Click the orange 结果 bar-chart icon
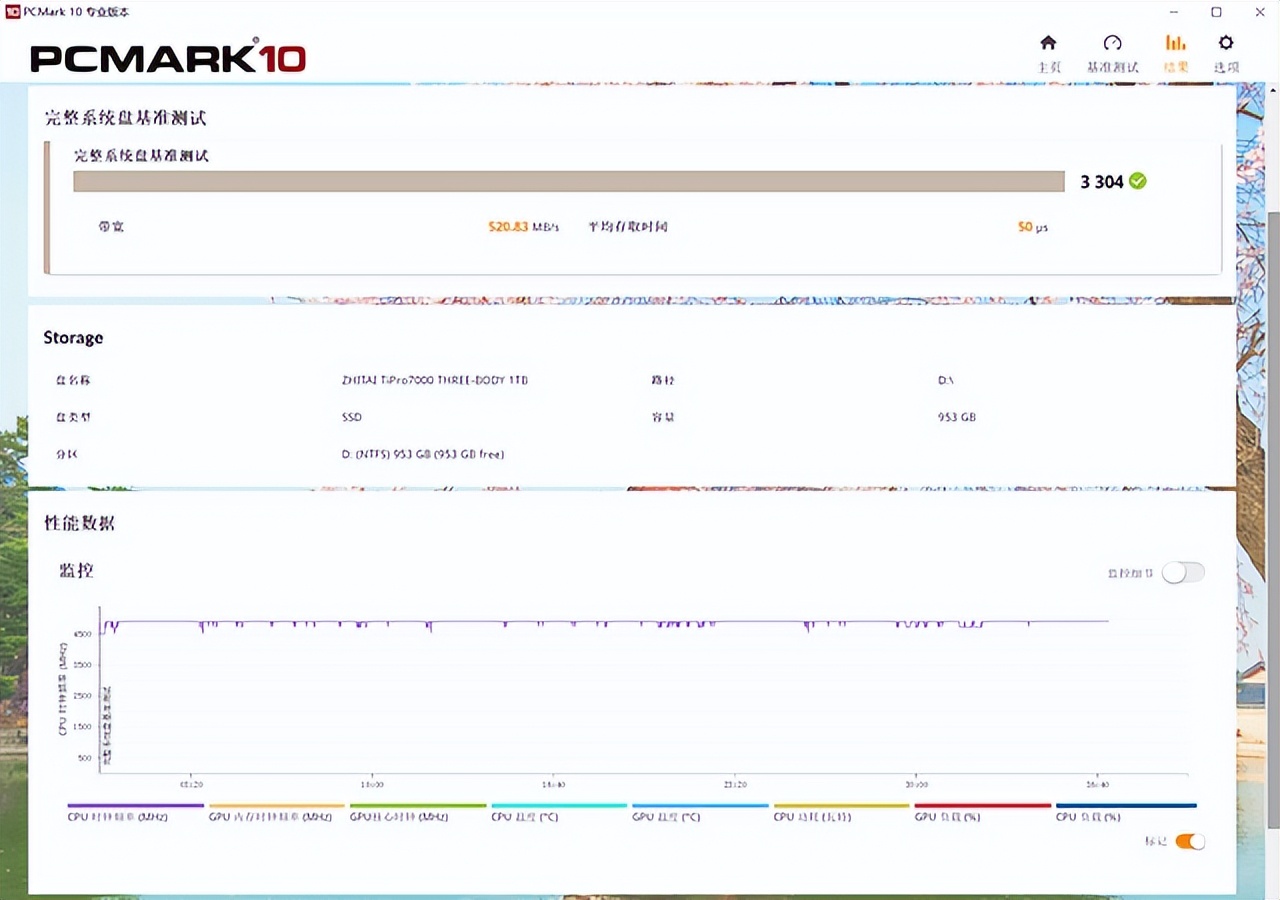The height and width of the screenshot is (900, 1280). 1176,44
